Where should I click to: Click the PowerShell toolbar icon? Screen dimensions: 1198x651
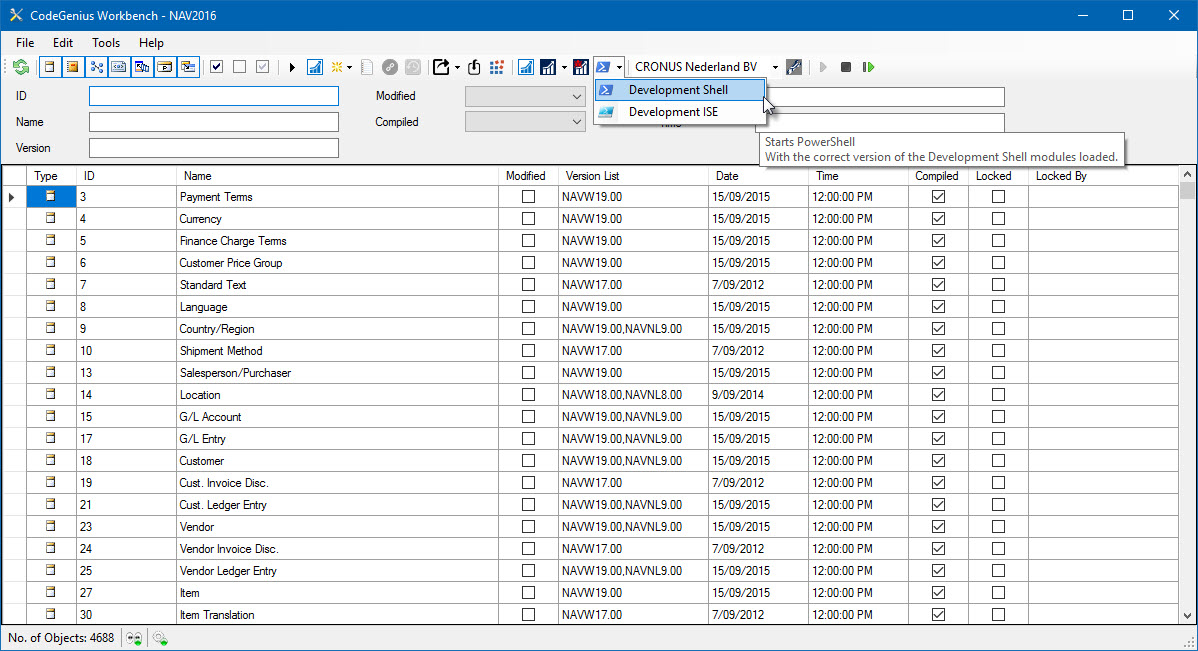tap(604, 67)
